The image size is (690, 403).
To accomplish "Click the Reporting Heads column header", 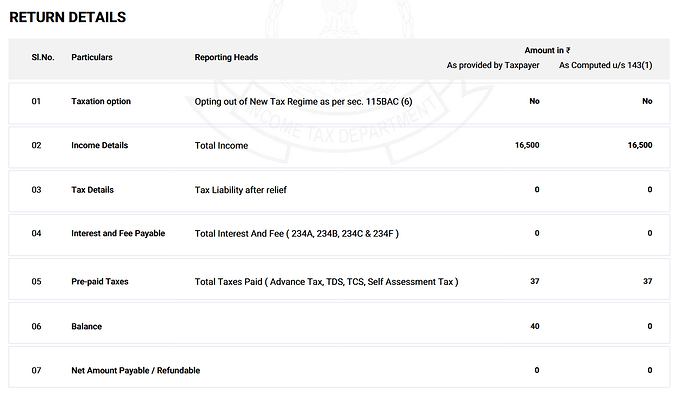I will pos(226,57).
